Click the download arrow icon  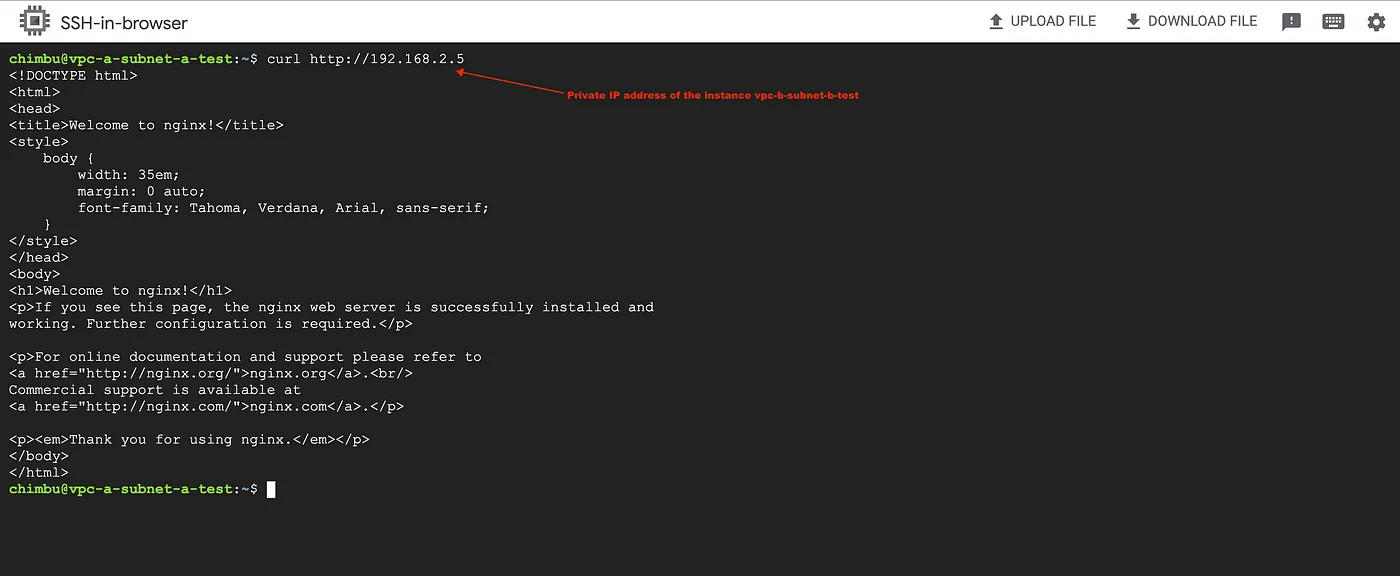pos(1133,21)
